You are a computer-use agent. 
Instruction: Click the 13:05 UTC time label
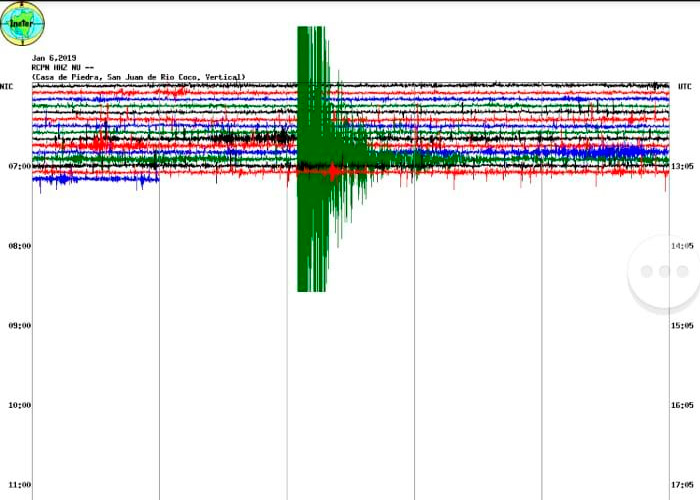tap(684, 166)
